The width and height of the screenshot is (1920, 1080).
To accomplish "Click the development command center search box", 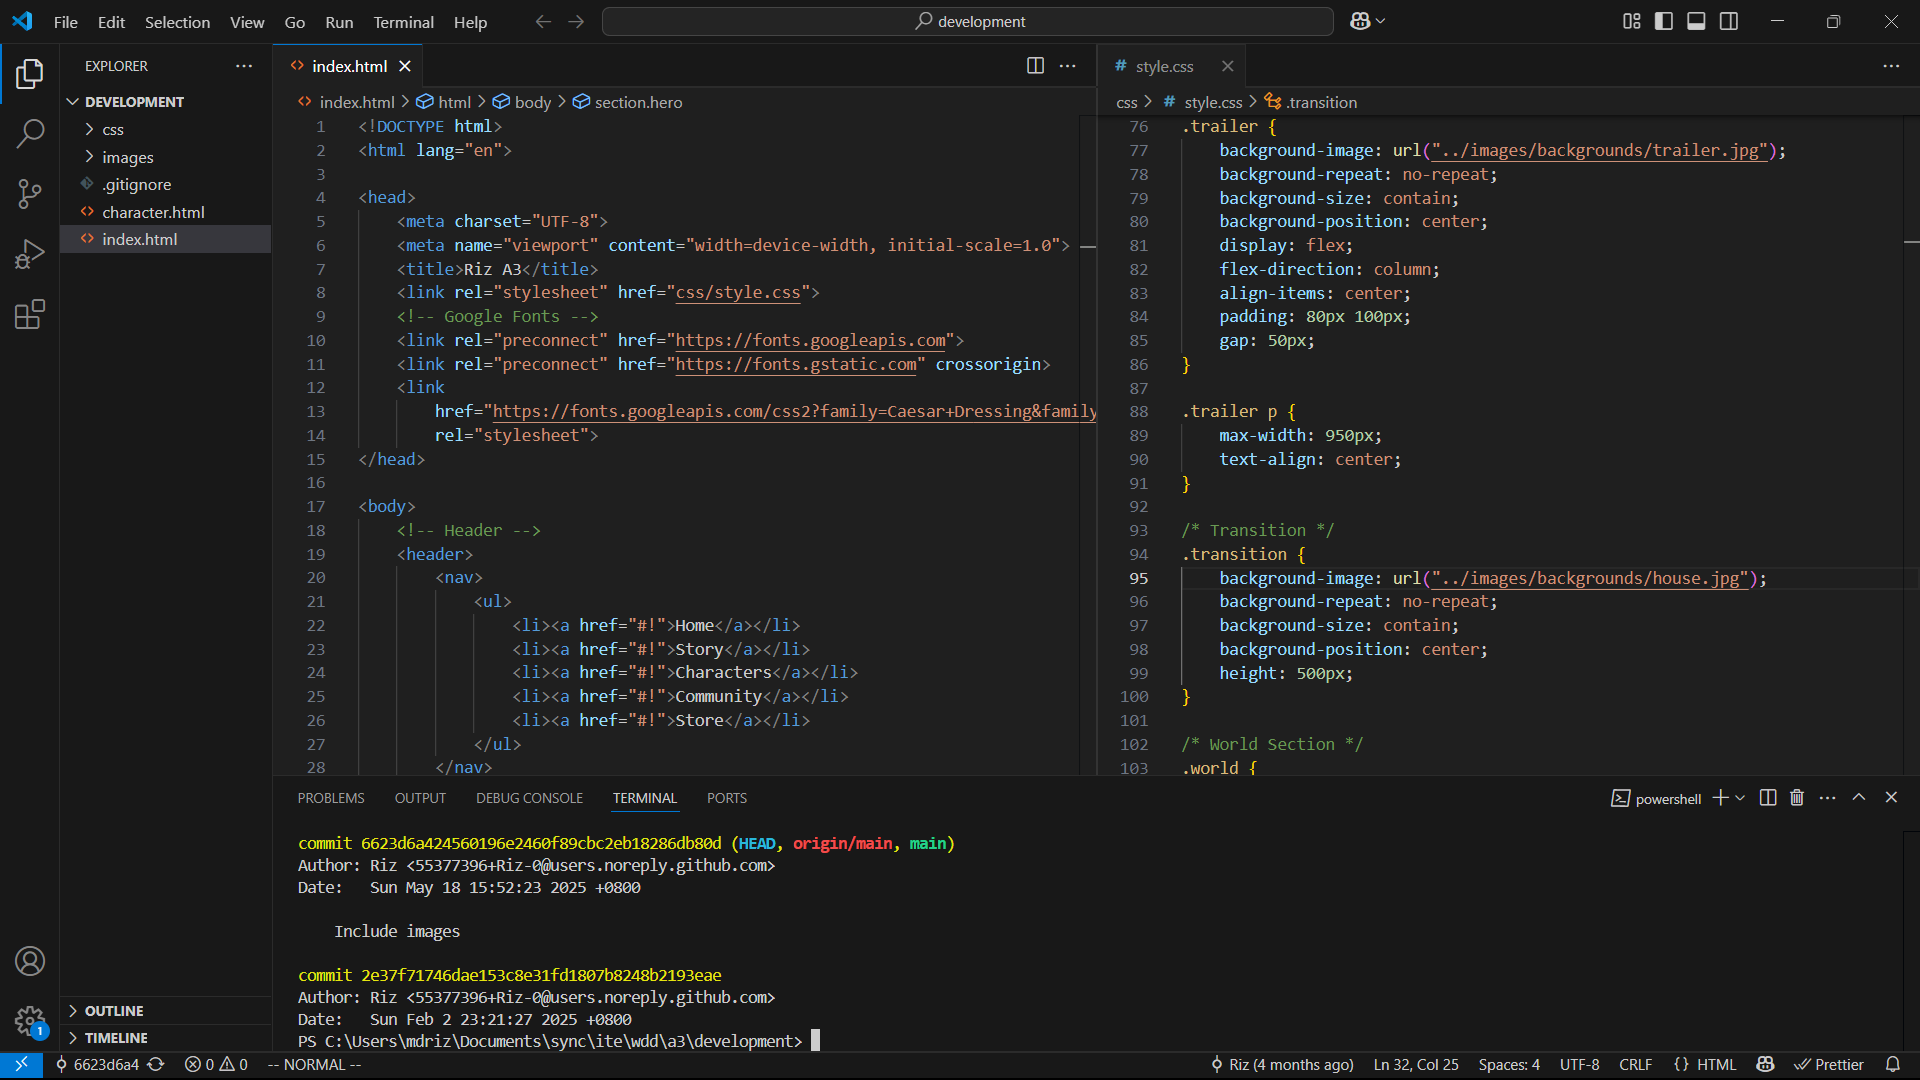I will (x=968, y=21).
